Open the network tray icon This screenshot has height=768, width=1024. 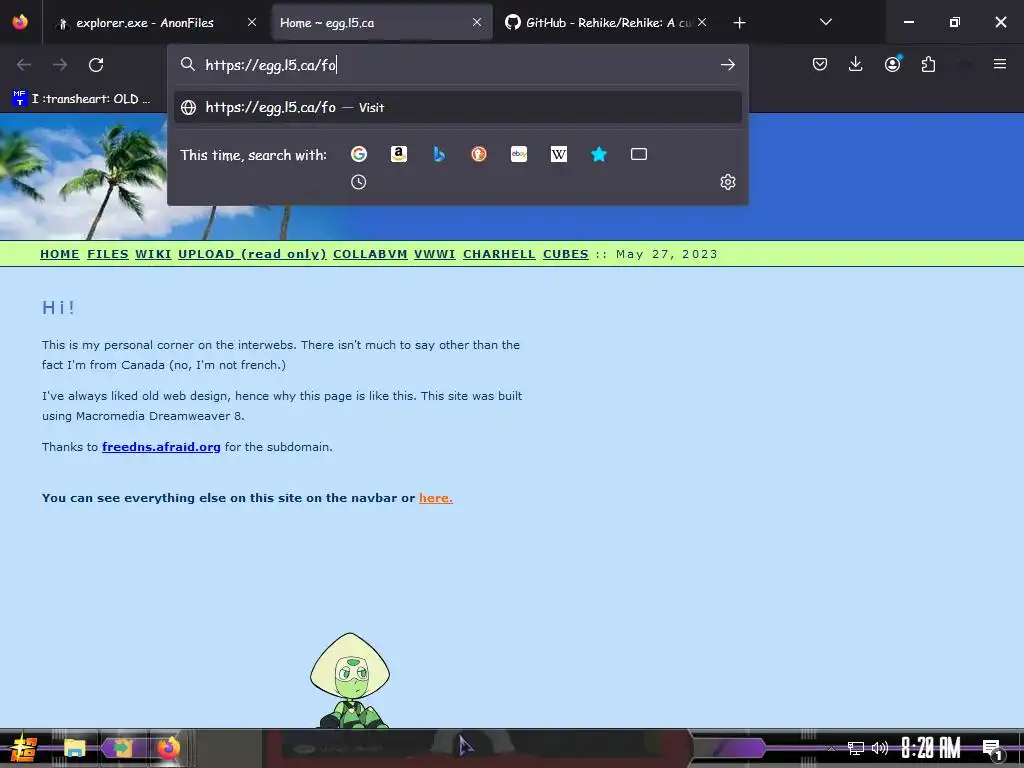pyautogui.click(x=856, y=748)
